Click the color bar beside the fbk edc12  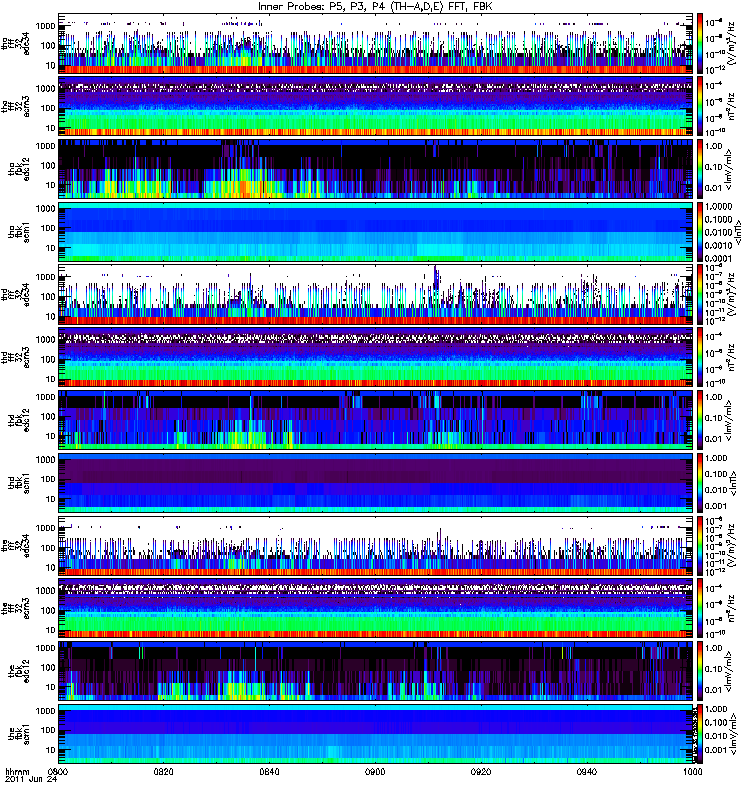pyautogui.click(x=700, y=671)
